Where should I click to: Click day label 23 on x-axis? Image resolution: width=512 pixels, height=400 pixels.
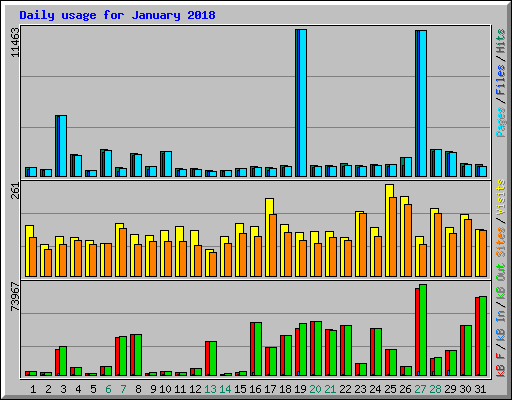pyautogui.click(x=361, y=389)
